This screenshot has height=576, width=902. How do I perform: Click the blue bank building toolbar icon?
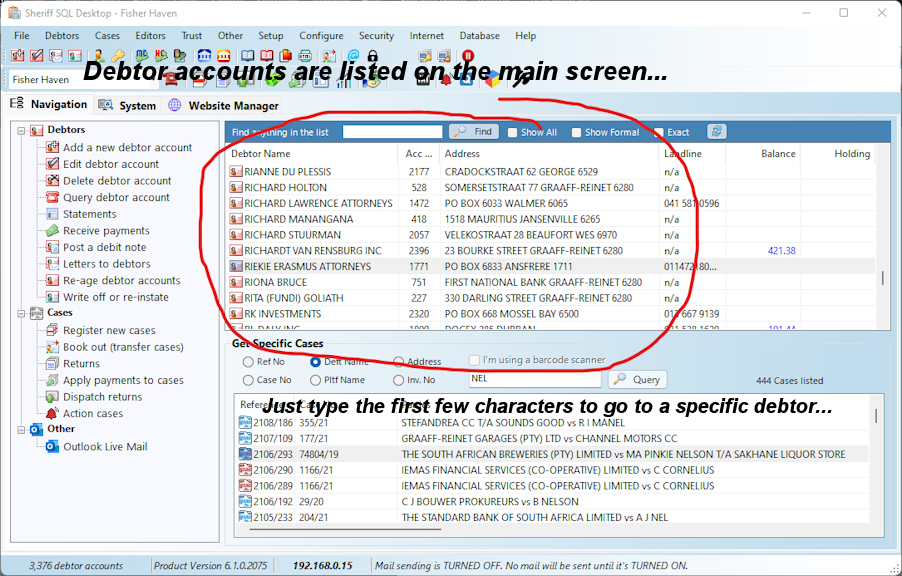(204, 56)
